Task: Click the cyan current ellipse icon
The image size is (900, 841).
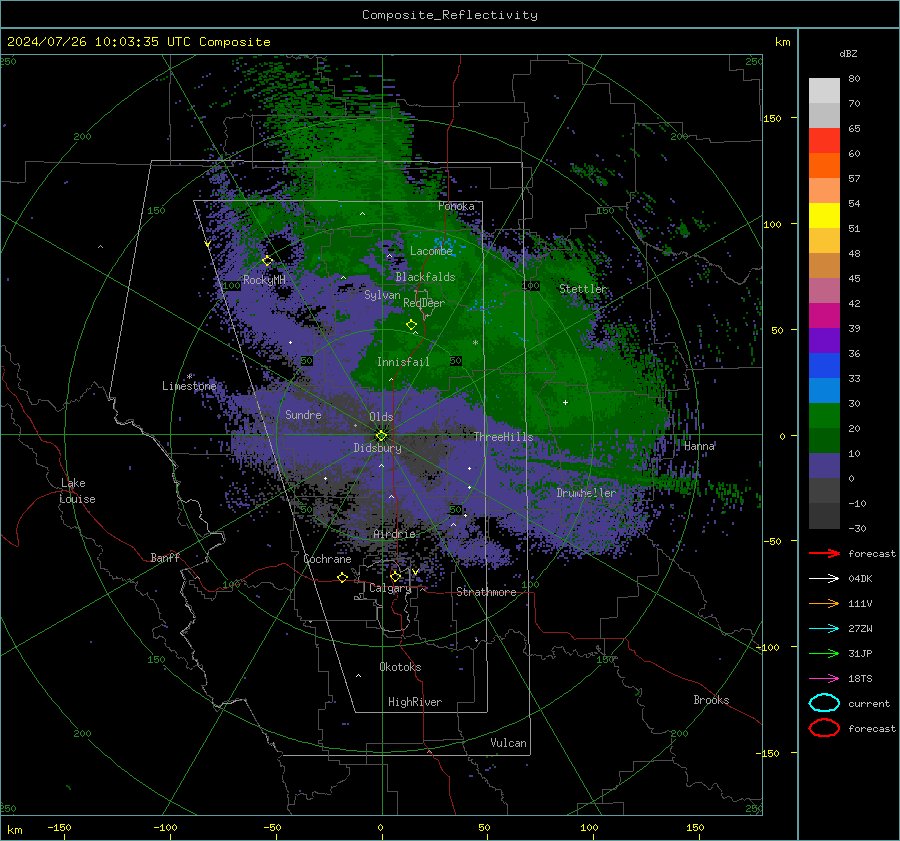Action: pyautogui.click(x=824, y=703)
